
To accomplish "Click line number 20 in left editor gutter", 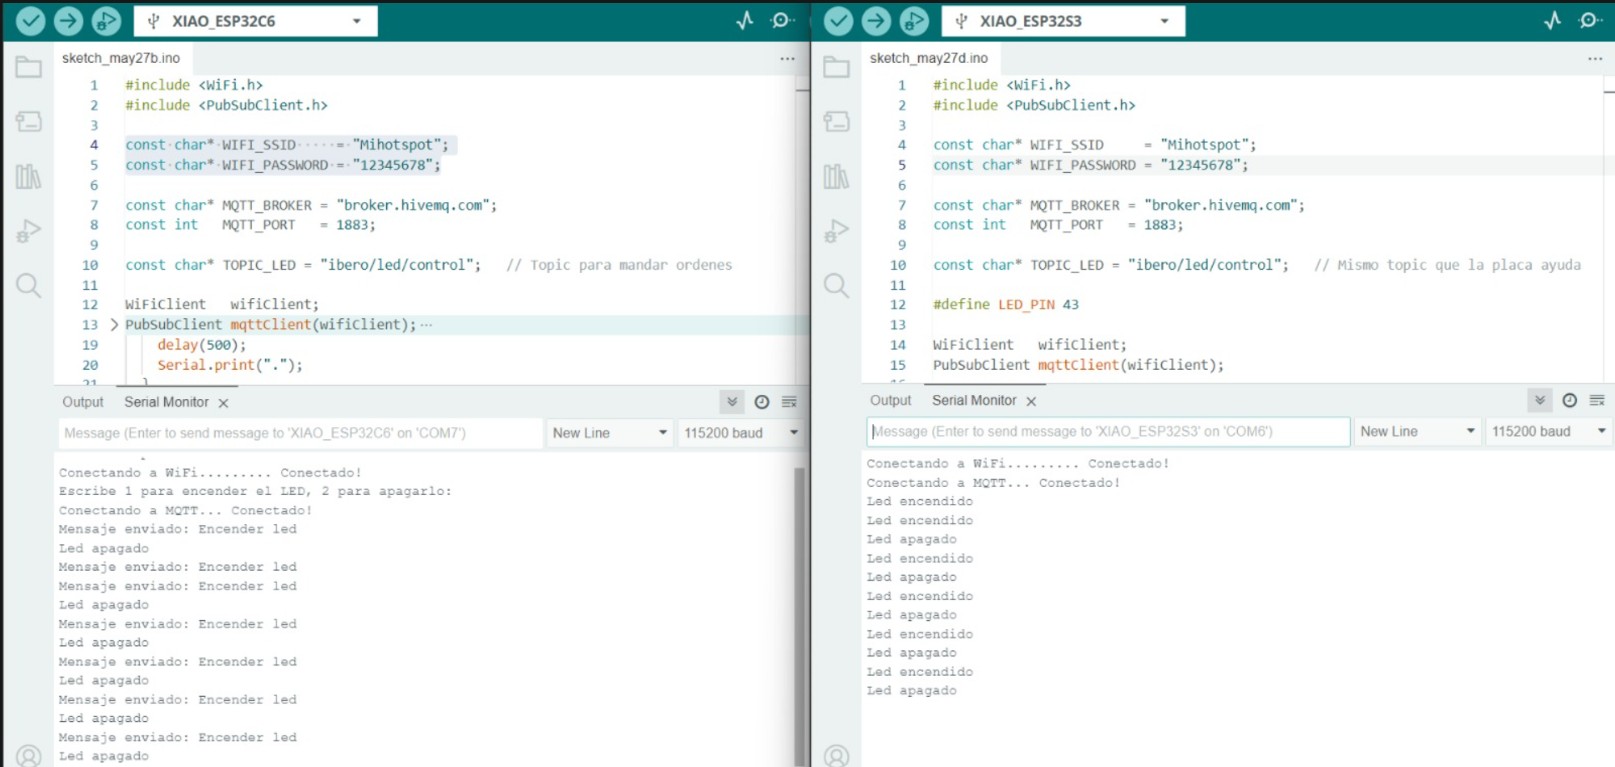I will point(90,365).
